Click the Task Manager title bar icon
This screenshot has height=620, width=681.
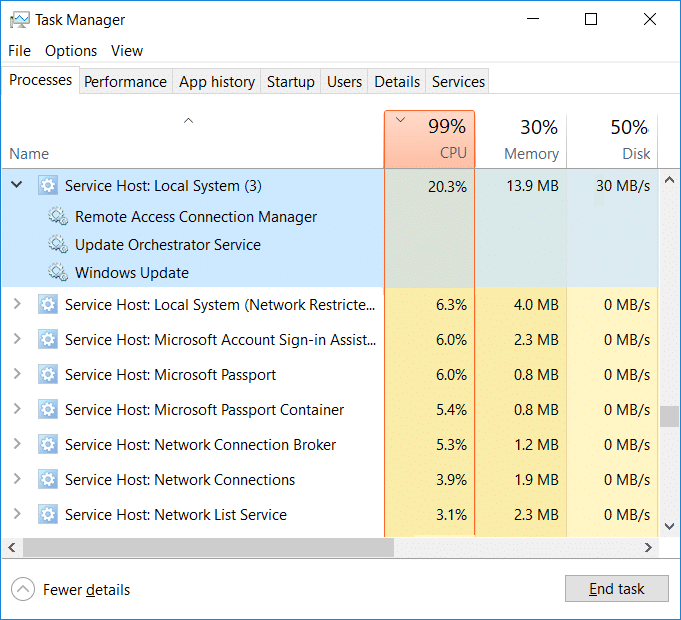click(x=19, y=19)
